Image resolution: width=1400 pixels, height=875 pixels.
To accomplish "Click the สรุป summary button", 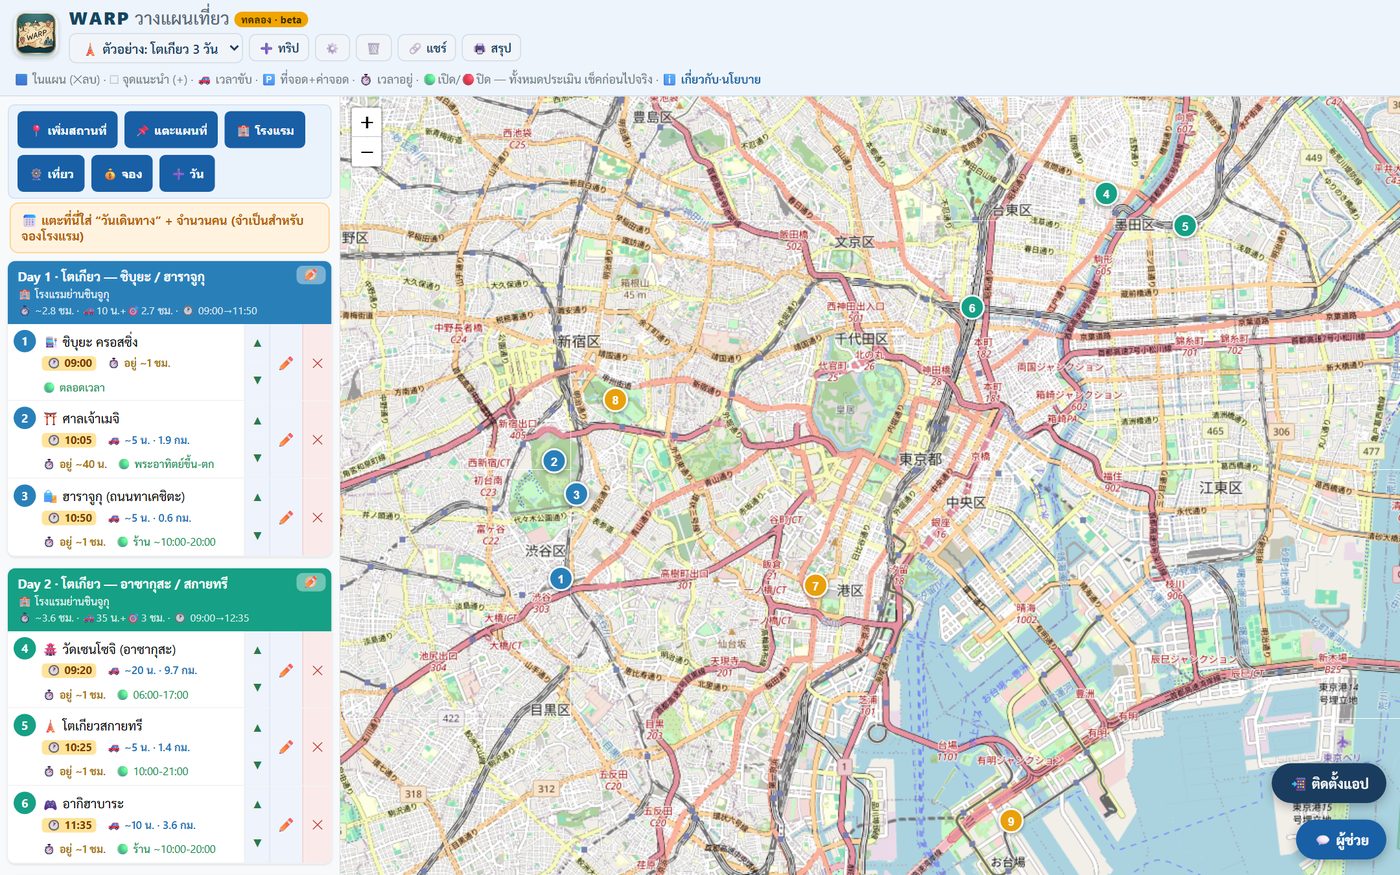I will [x=491, y=48].
